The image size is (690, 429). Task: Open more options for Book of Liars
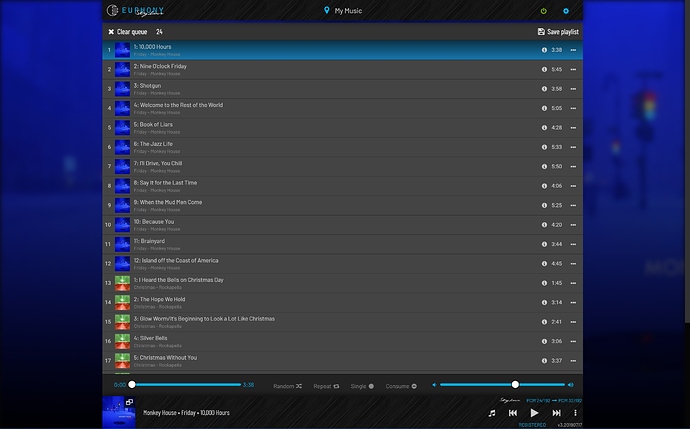573,128
